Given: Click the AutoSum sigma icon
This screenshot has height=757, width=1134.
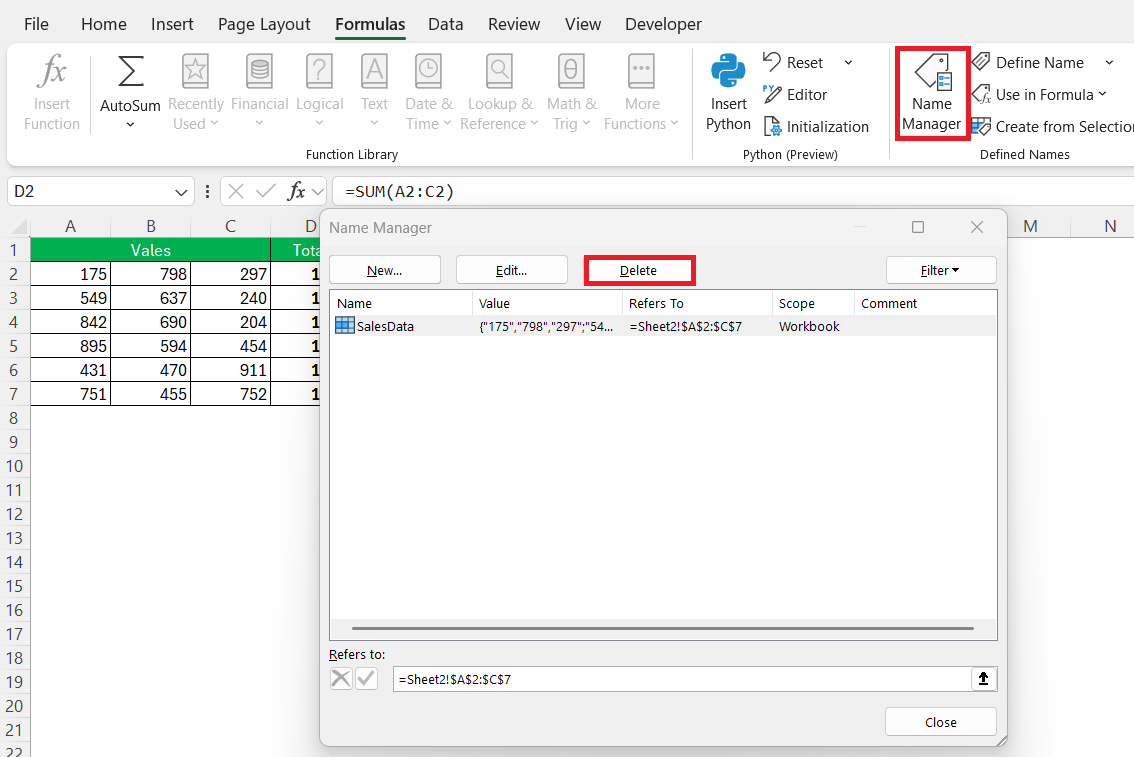Looking at the screenshot, I should tap(130, 72).
